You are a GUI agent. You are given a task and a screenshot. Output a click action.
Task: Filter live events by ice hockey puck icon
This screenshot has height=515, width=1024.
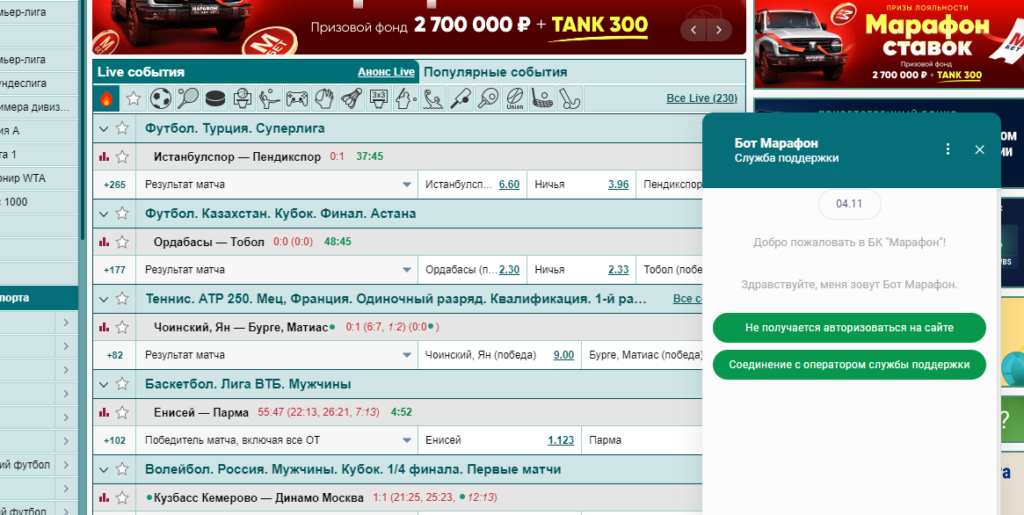215,99
